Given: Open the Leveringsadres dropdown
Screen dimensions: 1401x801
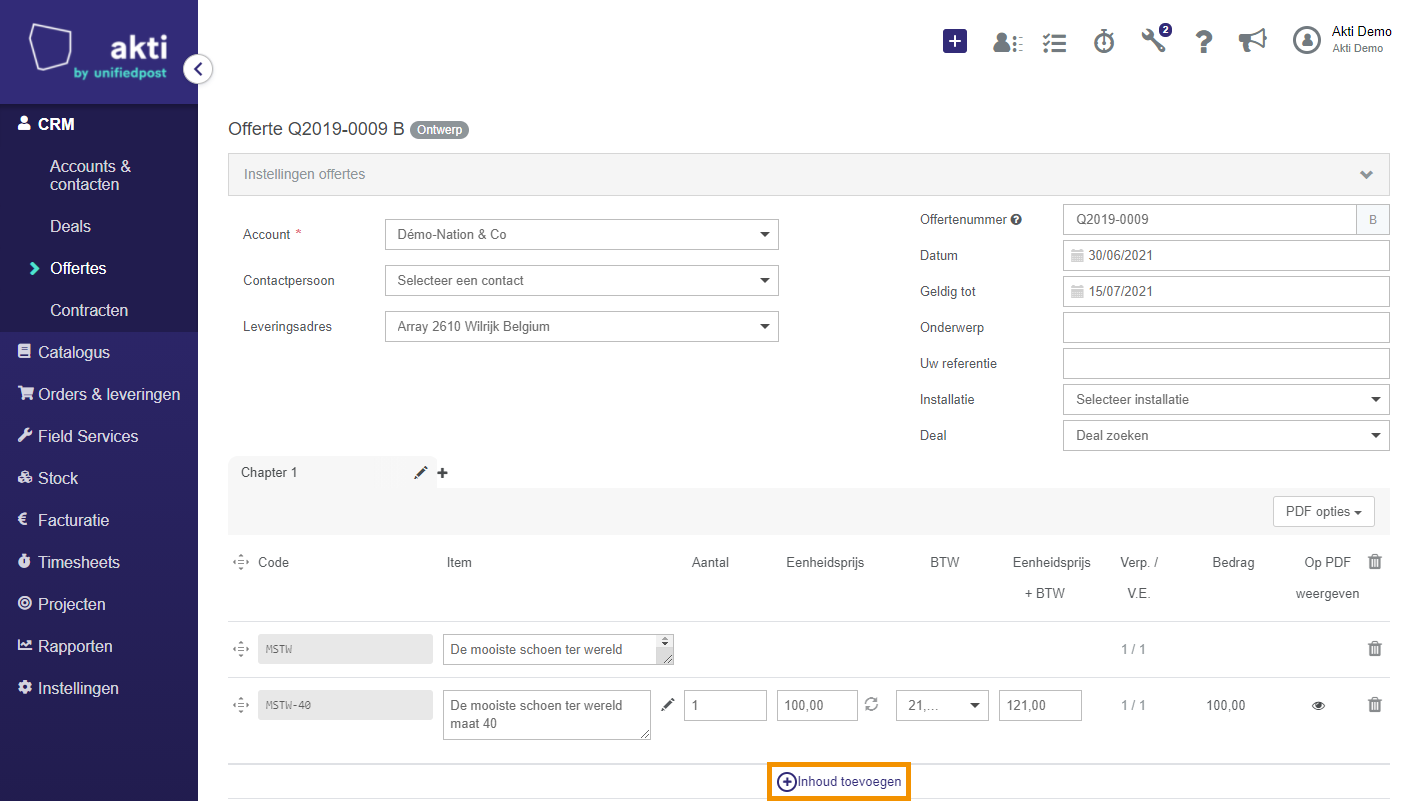Looking at the screenshot, I should coord(581,327).
